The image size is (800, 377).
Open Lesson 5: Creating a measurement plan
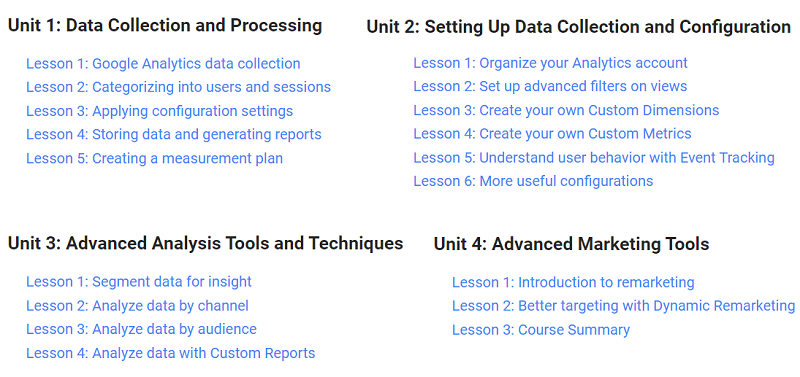tap(155, 159)
